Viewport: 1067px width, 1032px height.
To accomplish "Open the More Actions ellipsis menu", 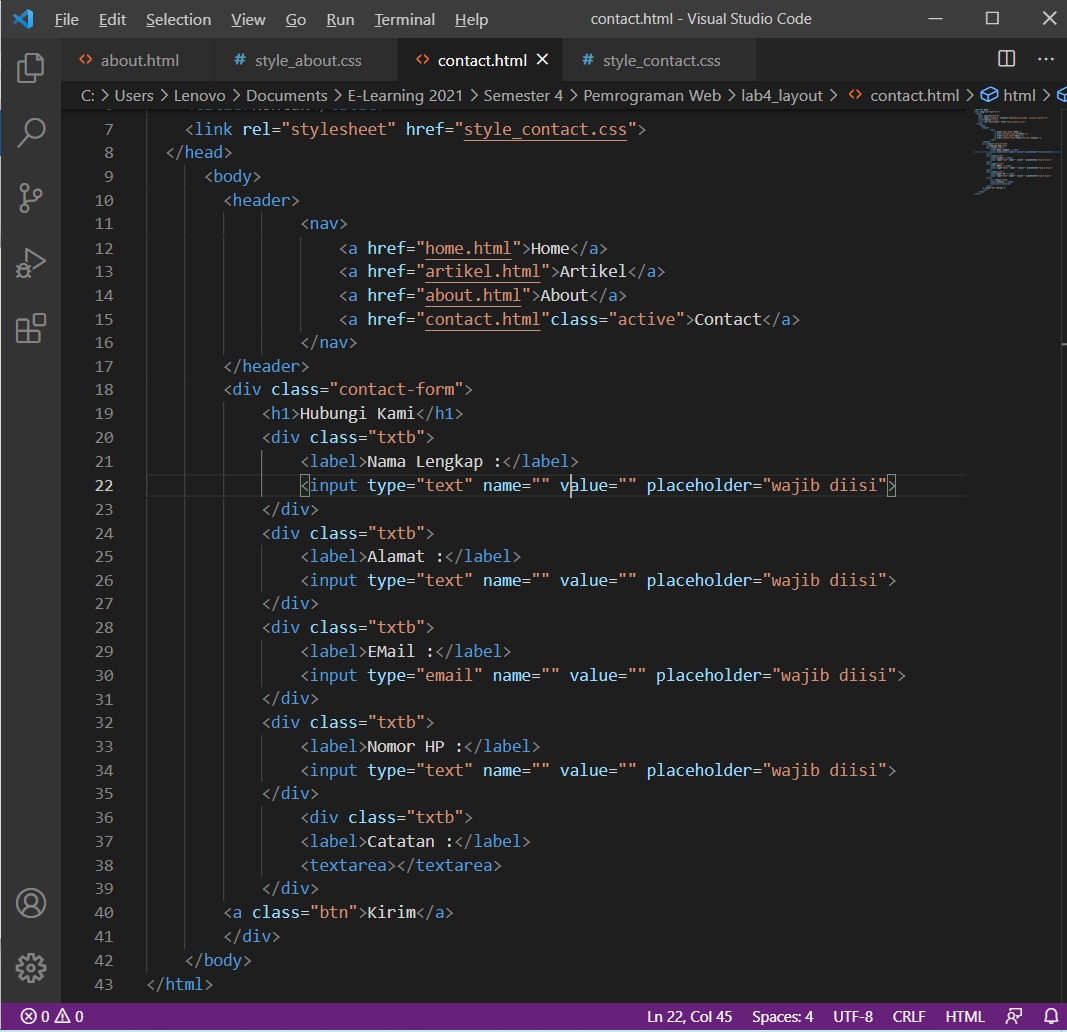I will [x=1045, y=60].
